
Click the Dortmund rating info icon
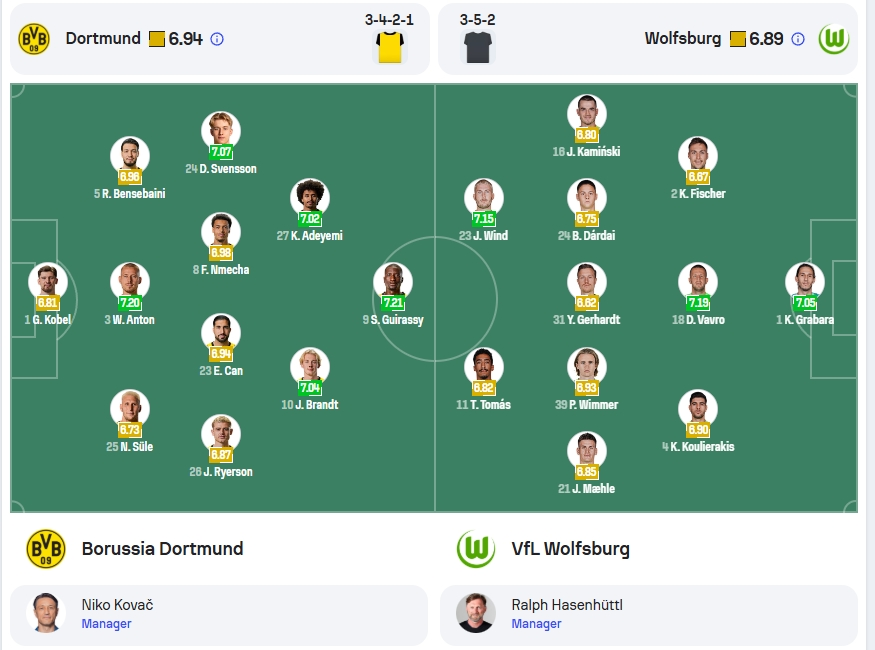click(x=217, y=39)
